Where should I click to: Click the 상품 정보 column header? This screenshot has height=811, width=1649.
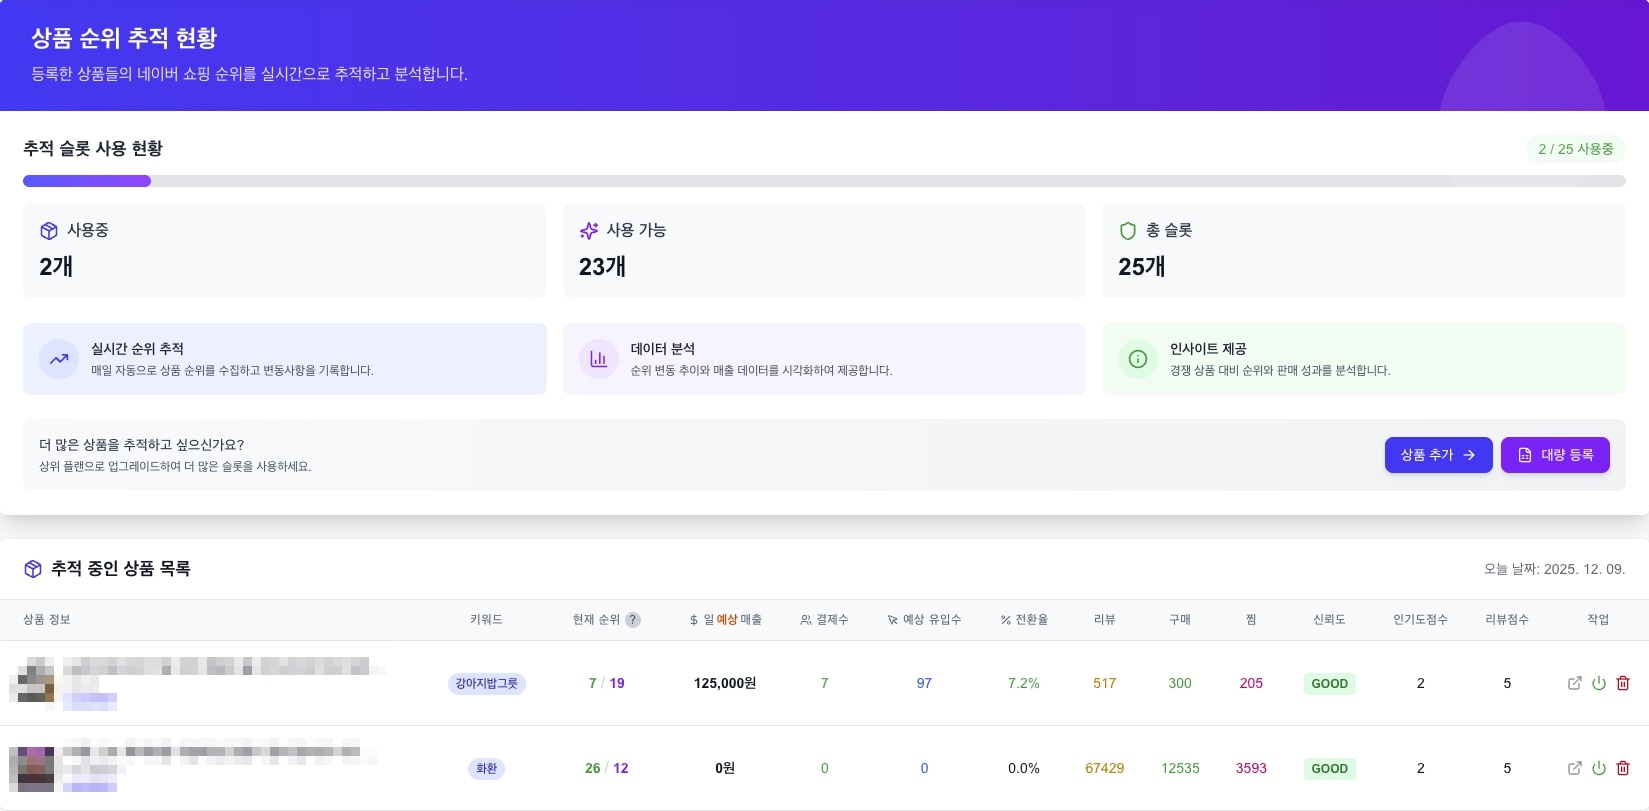coord(47,620)
